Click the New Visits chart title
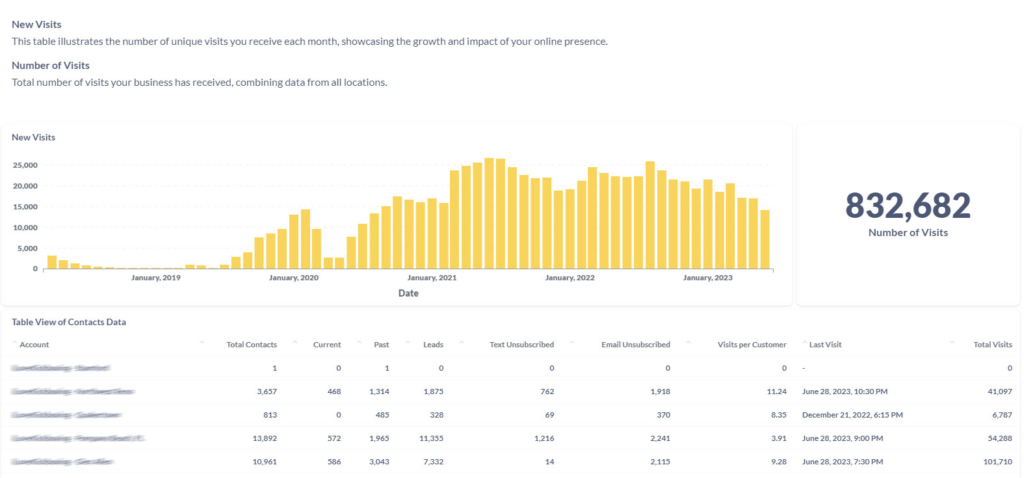 click(x=33, y=137)
